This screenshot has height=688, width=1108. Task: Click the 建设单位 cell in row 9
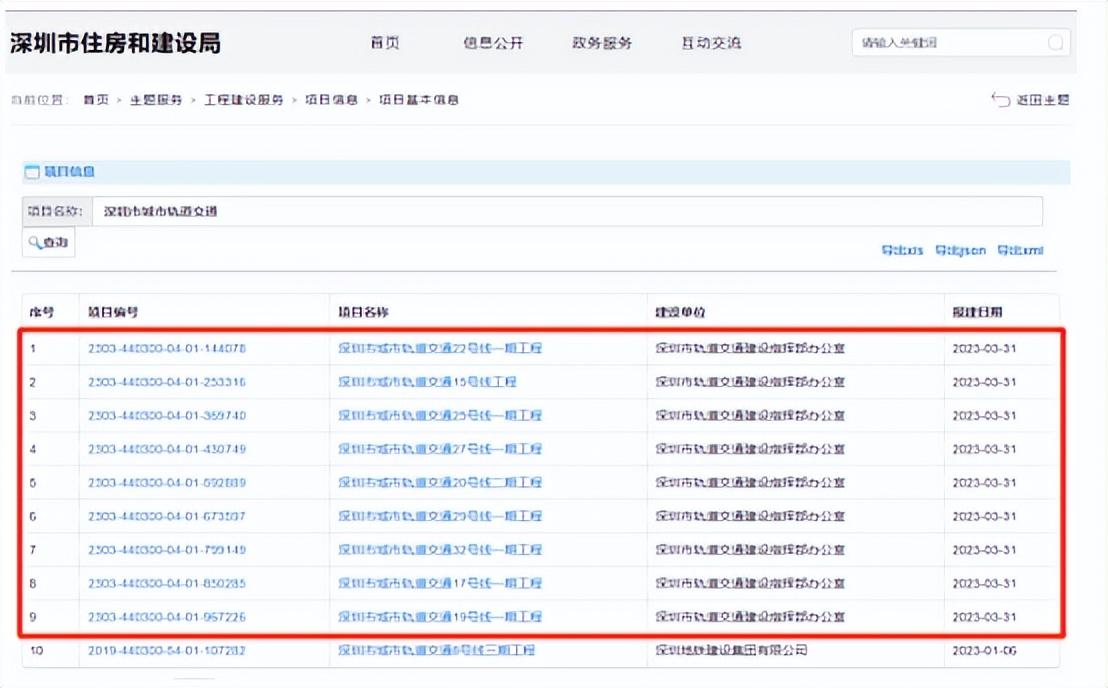750,617
